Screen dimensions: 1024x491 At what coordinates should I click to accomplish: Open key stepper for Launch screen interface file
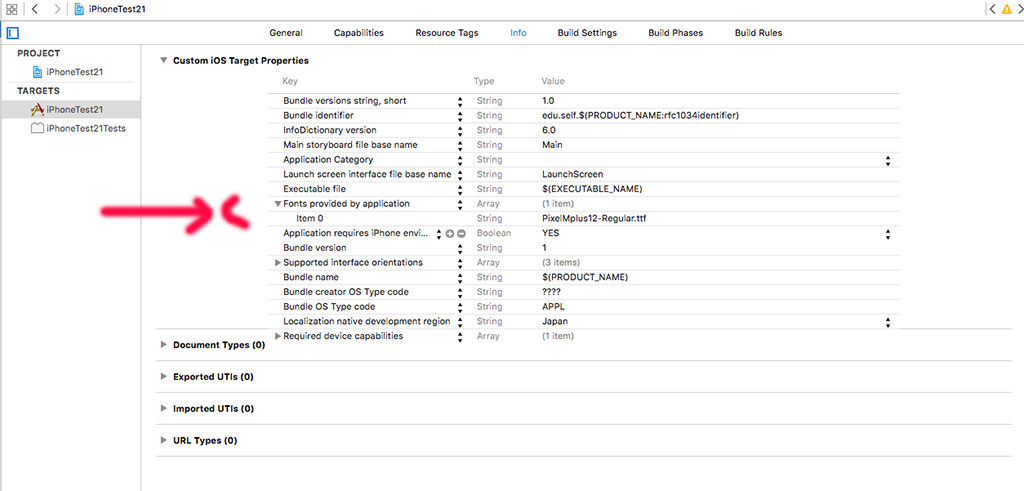click(x=460, y=174)
